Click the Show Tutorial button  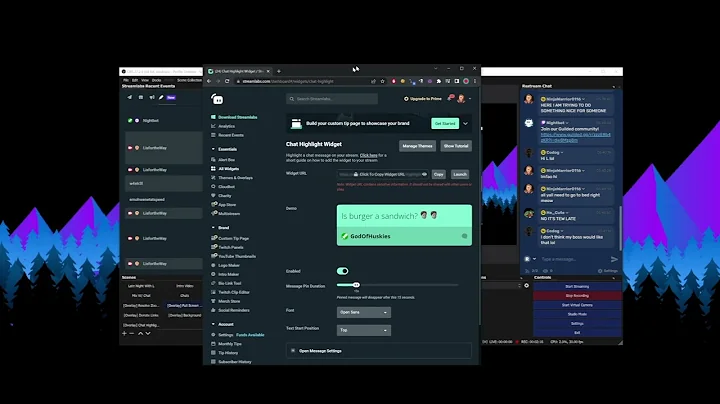click(456, 146)
